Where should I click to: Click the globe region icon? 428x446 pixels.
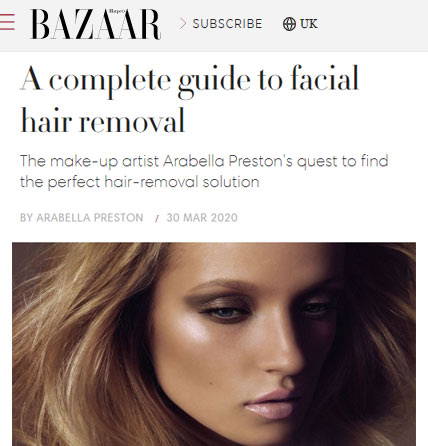pos(289,24)
